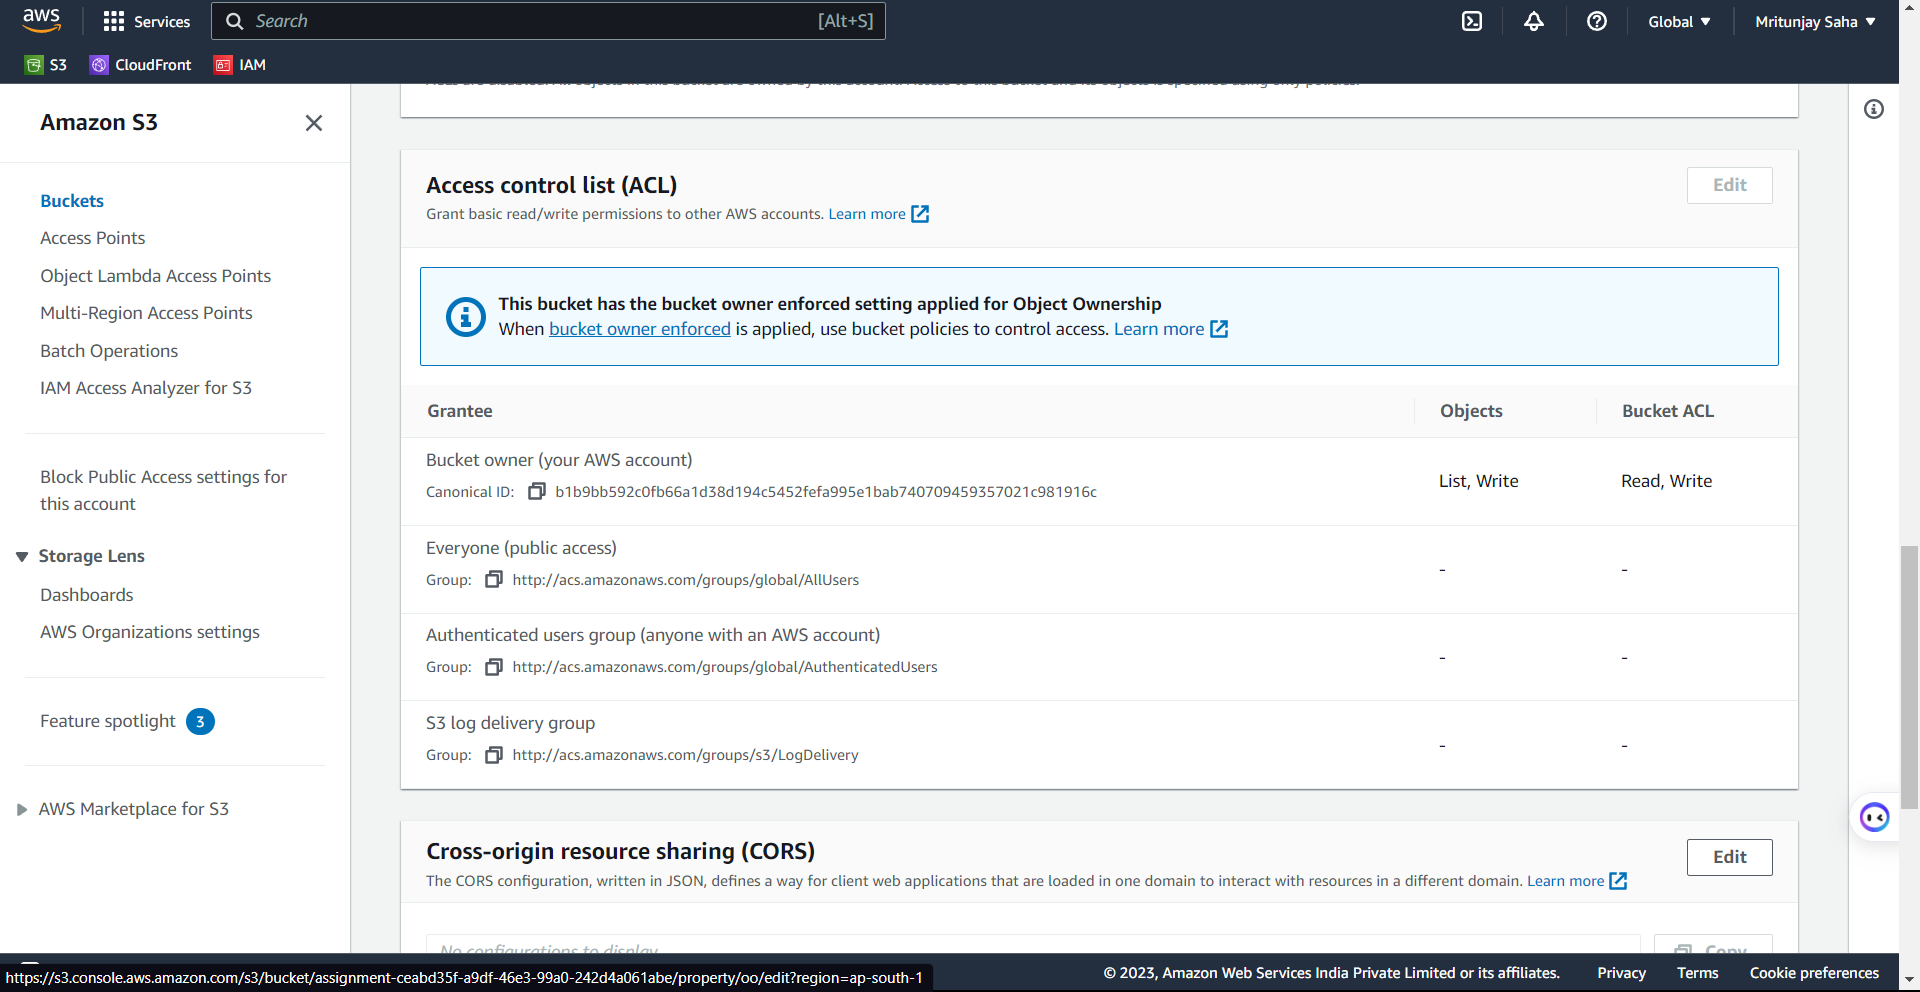Open the Mritunjay Saha account menu
This screenshot has height=992, width=1920.
1815,21
